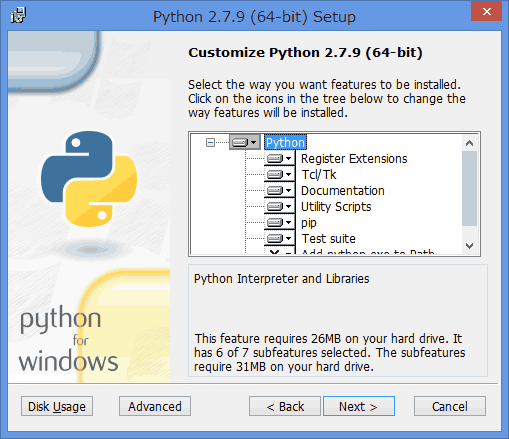Open the pip feature drive icon
This screenshot has width=509, height=439.
[280, 222]
